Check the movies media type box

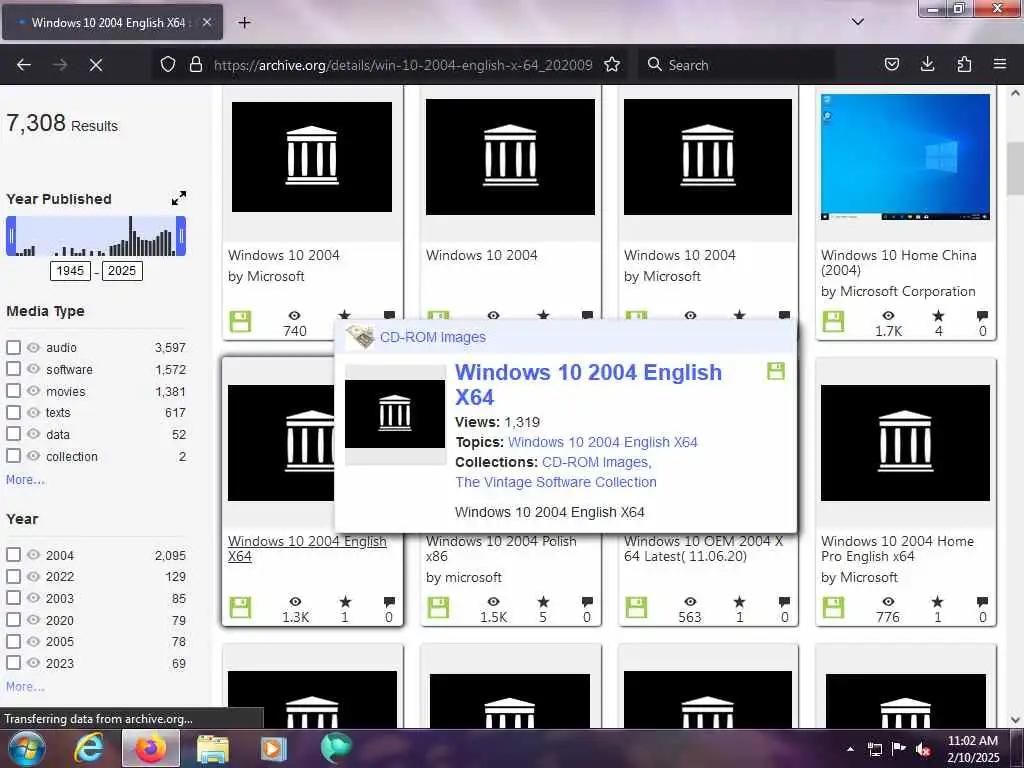[13, 391]
